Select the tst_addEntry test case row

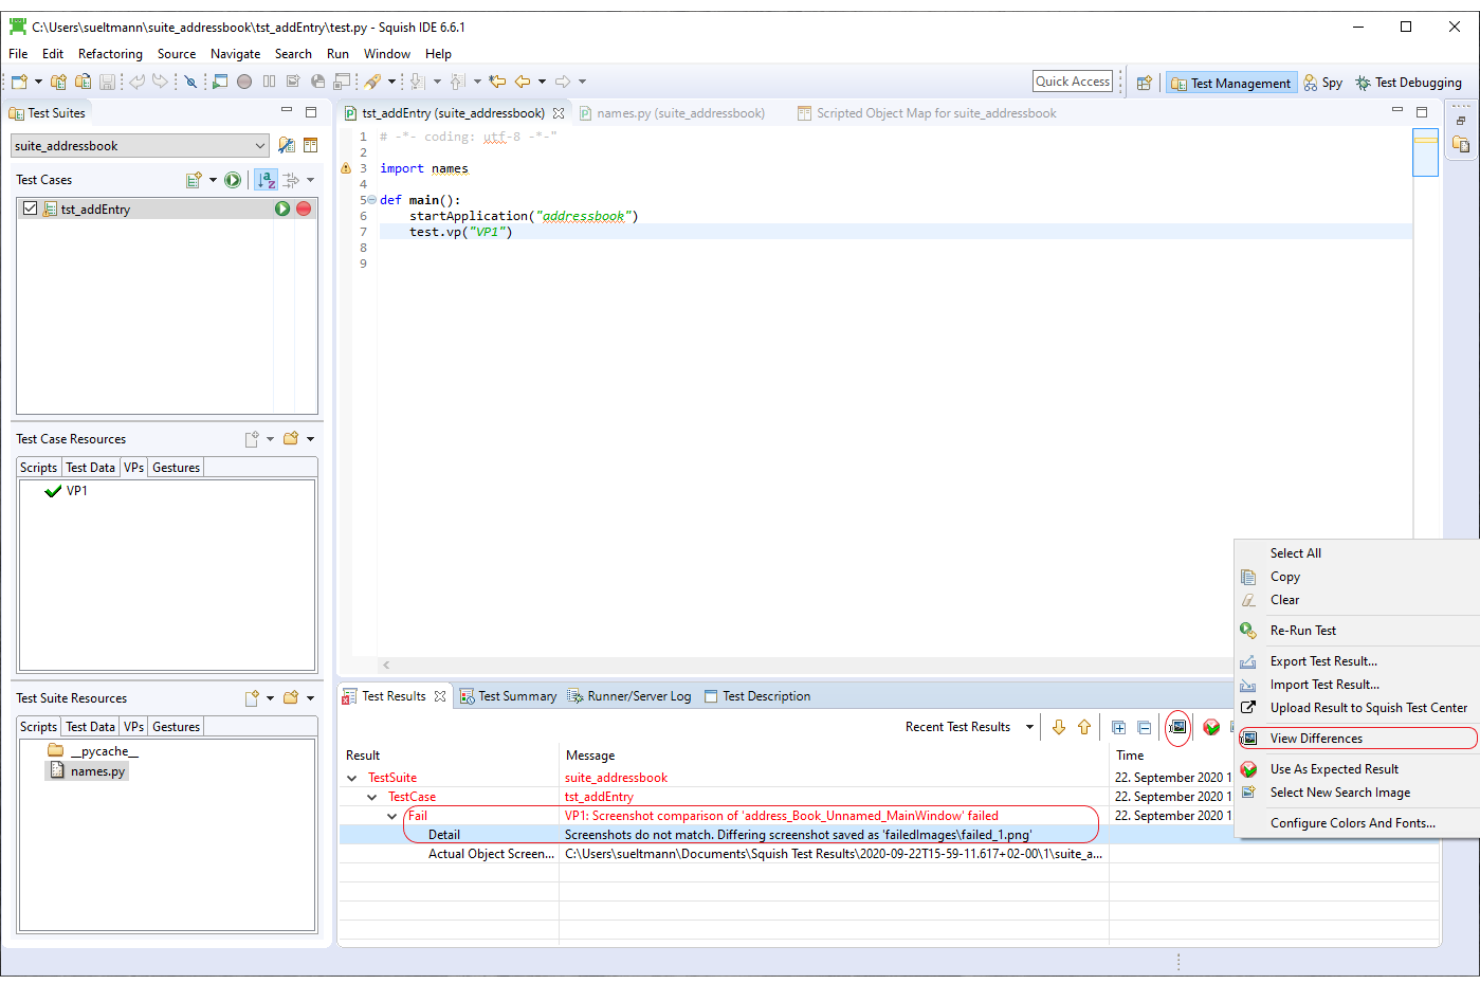coord(167,209)
